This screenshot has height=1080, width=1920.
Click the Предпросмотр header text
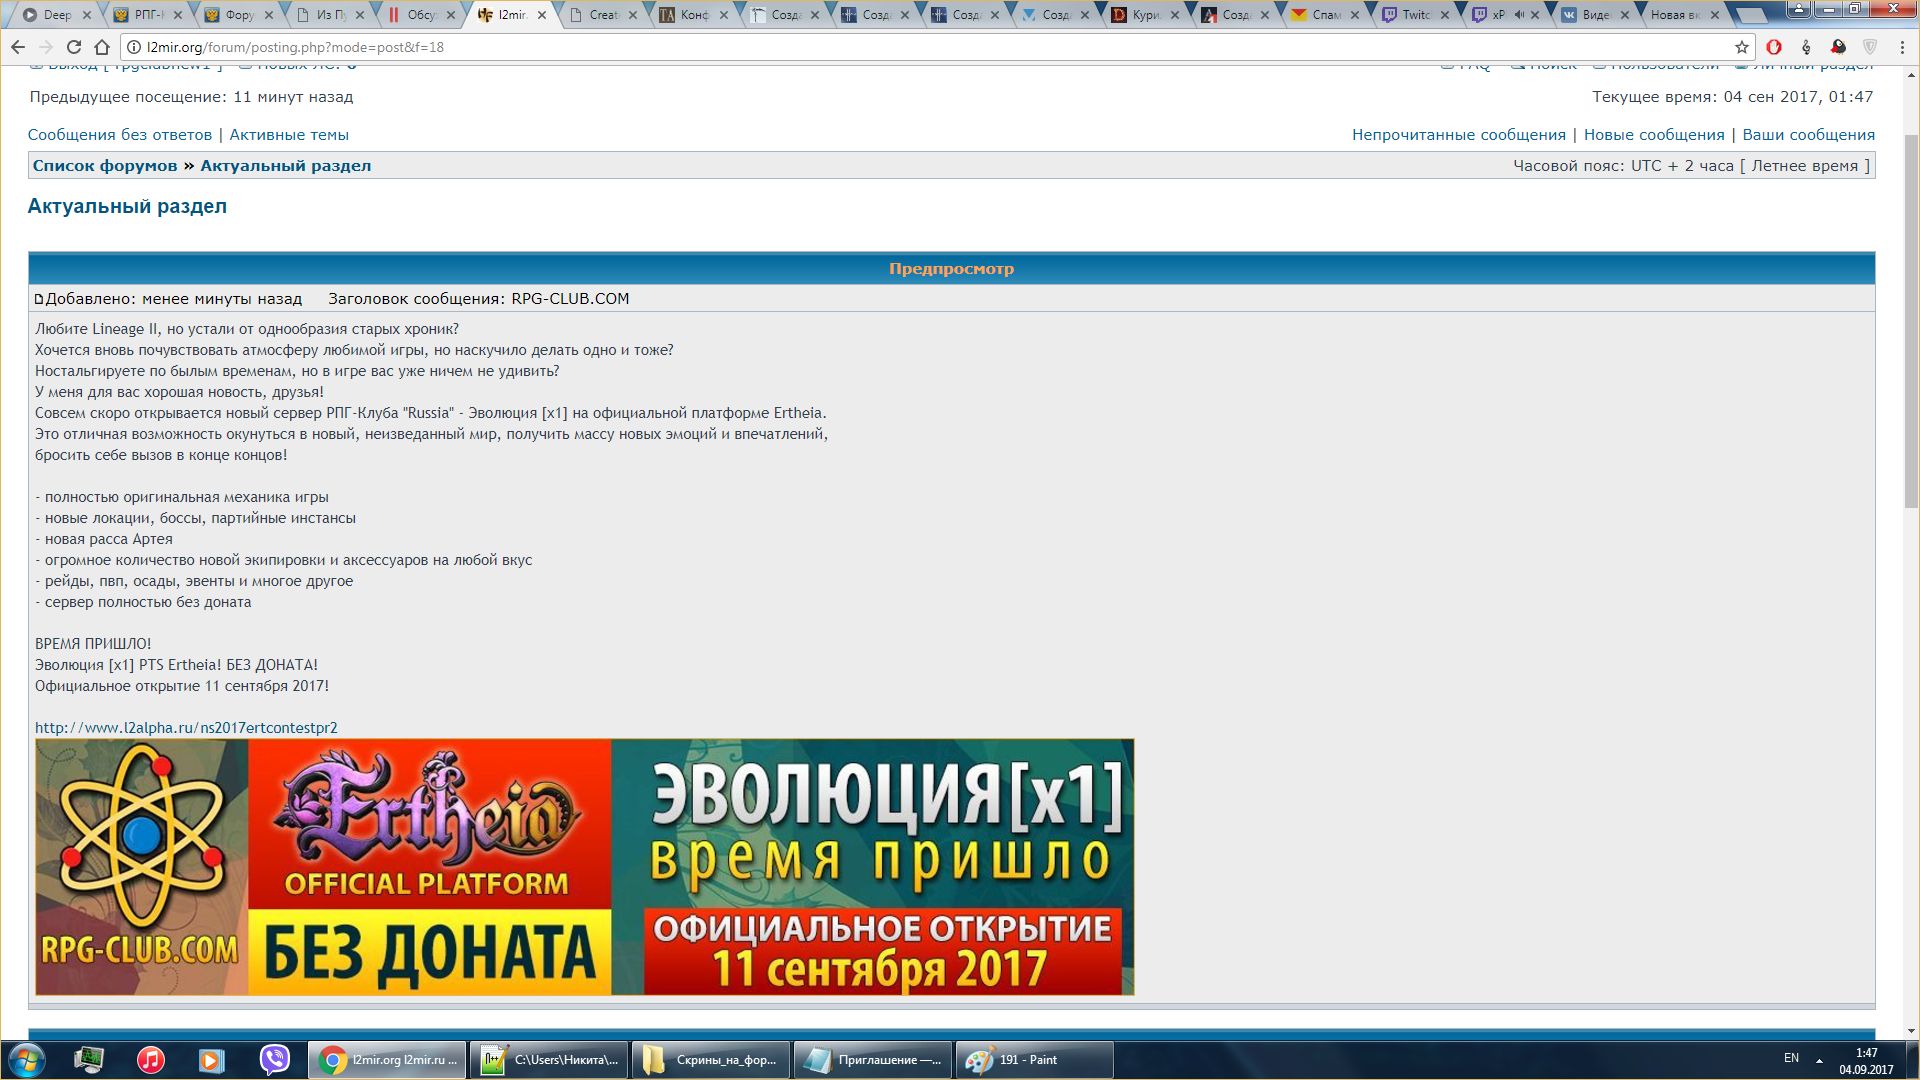point(951,269)
